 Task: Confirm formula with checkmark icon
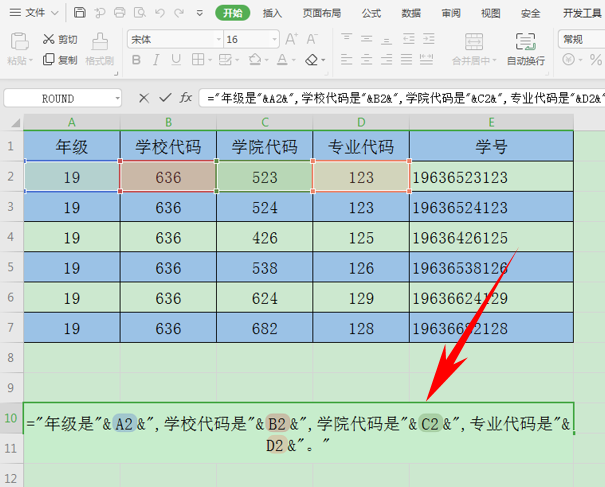point(165,98)
